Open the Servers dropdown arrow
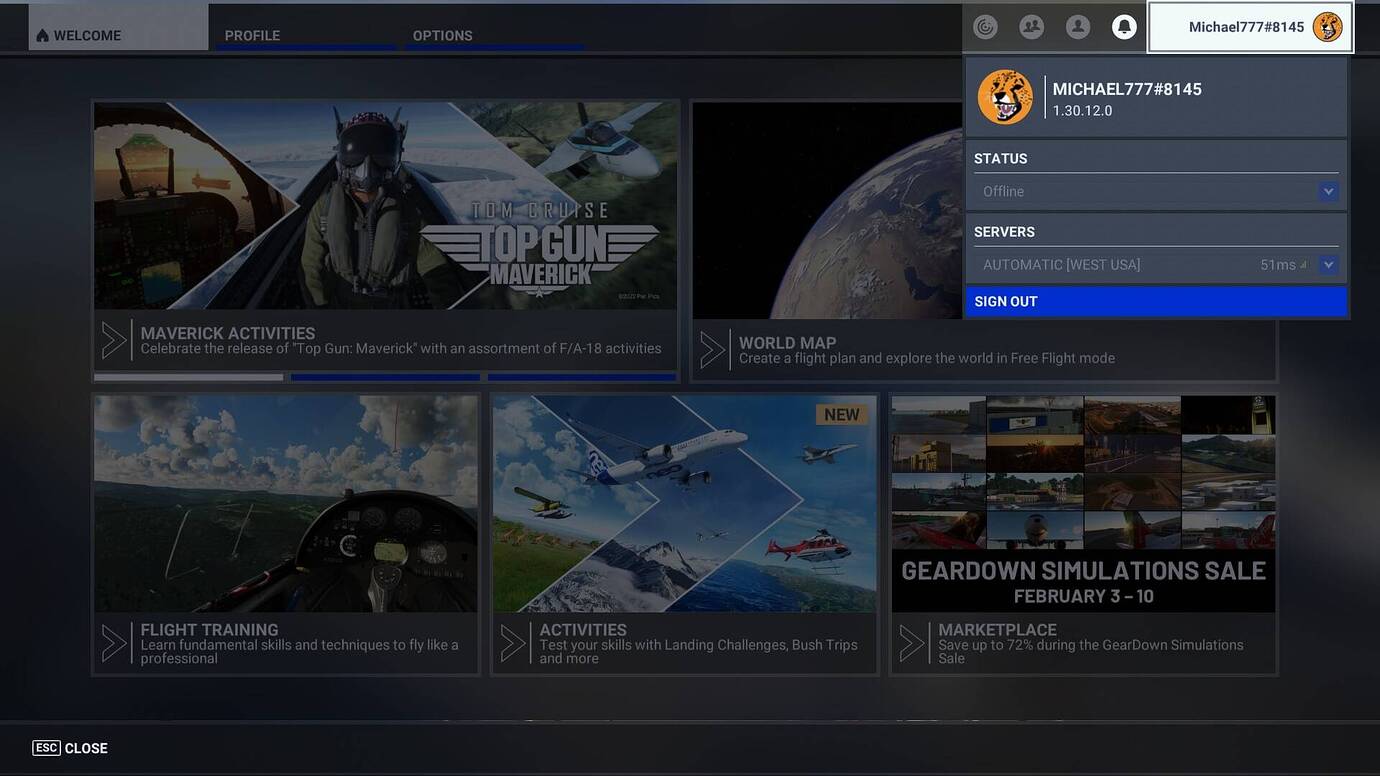 [1328, 265]
